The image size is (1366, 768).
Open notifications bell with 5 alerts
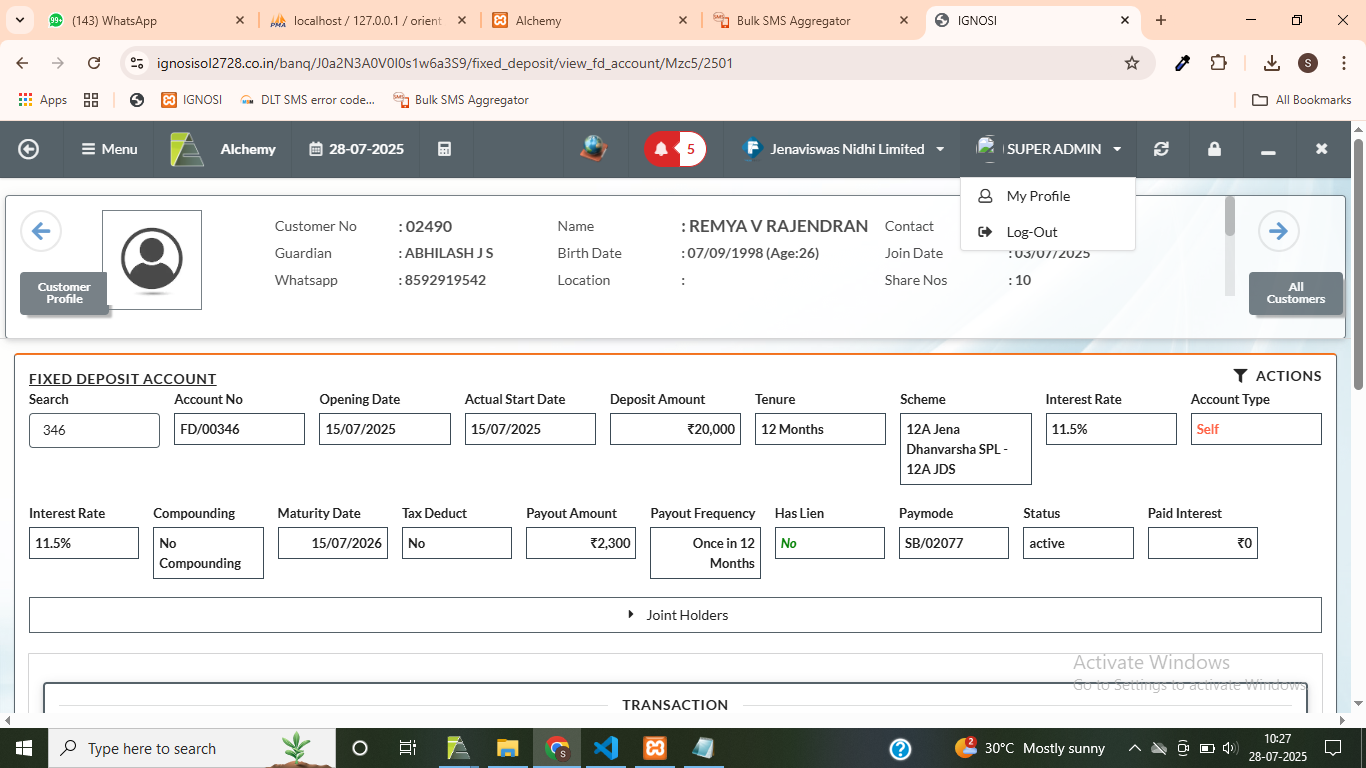click(x=675, y=149)
